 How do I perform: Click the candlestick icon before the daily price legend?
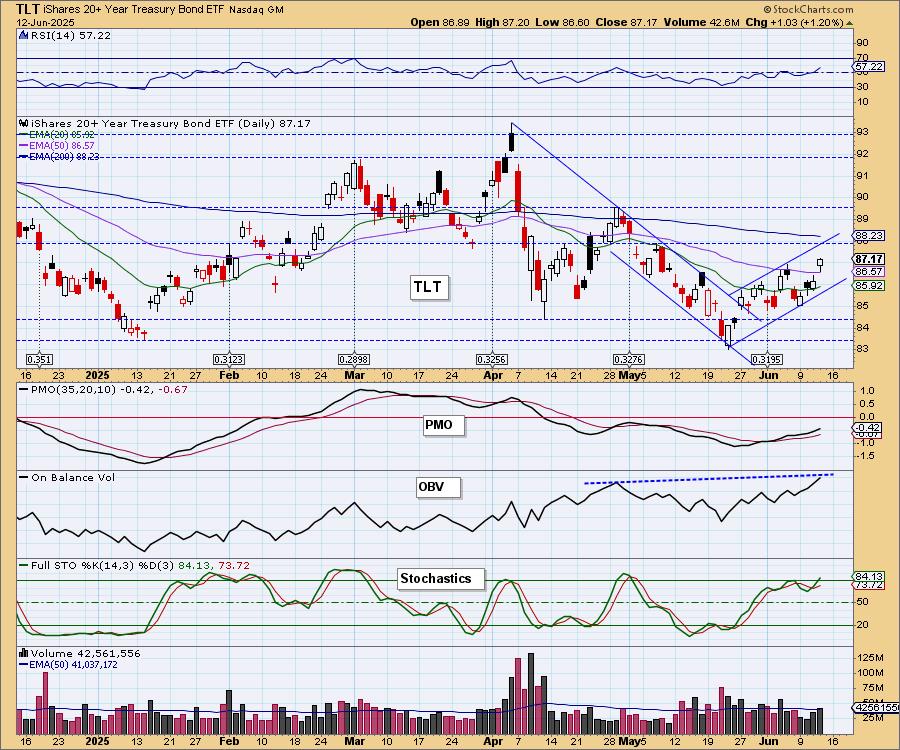24,123
